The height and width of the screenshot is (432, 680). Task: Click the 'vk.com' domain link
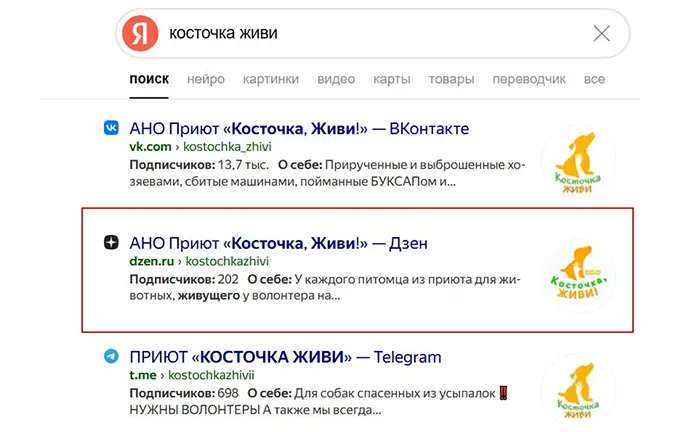click(x=150, y=147)
